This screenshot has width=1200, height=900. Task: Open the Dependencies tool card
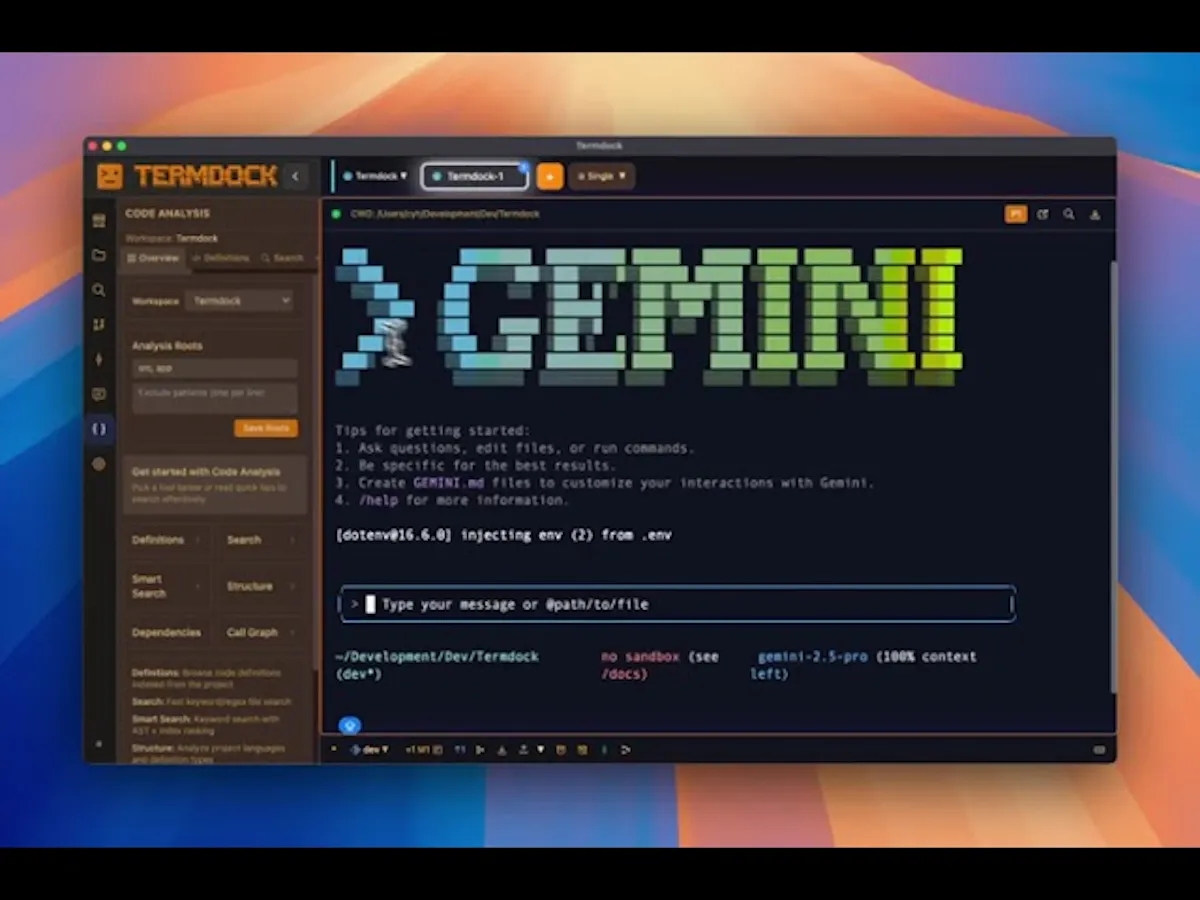167,632
